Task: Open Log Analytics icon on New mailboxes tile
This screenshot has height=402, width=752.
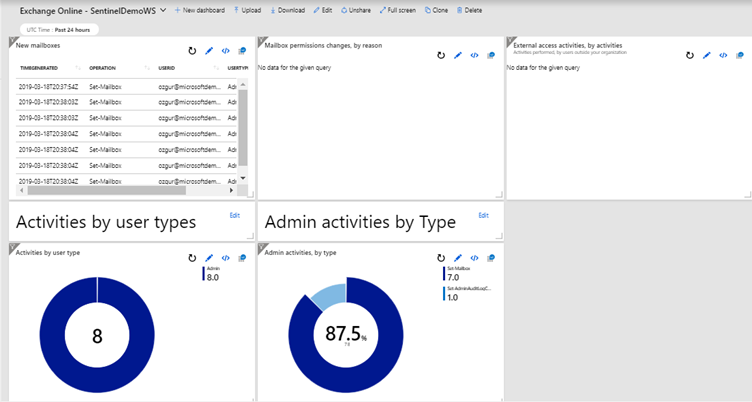Action: pos(242,51)
